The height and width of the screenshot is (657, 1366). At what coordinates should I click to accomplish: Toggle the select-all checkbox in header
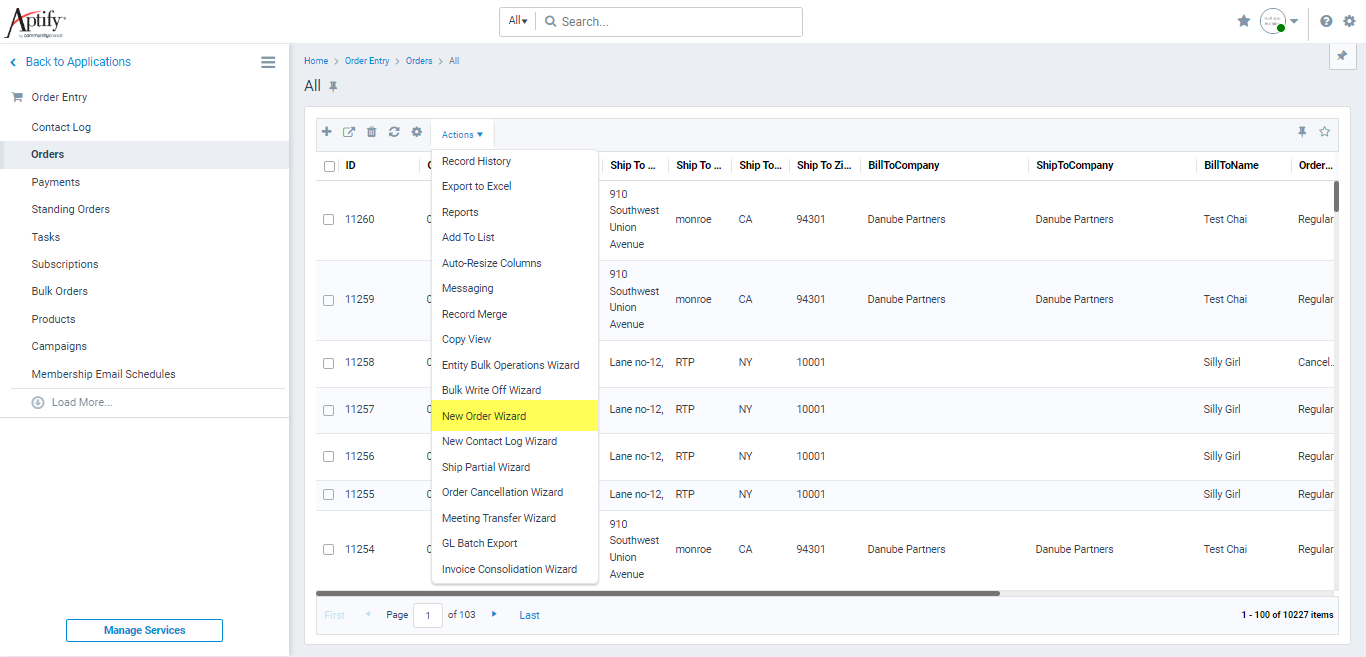point(329,166)
